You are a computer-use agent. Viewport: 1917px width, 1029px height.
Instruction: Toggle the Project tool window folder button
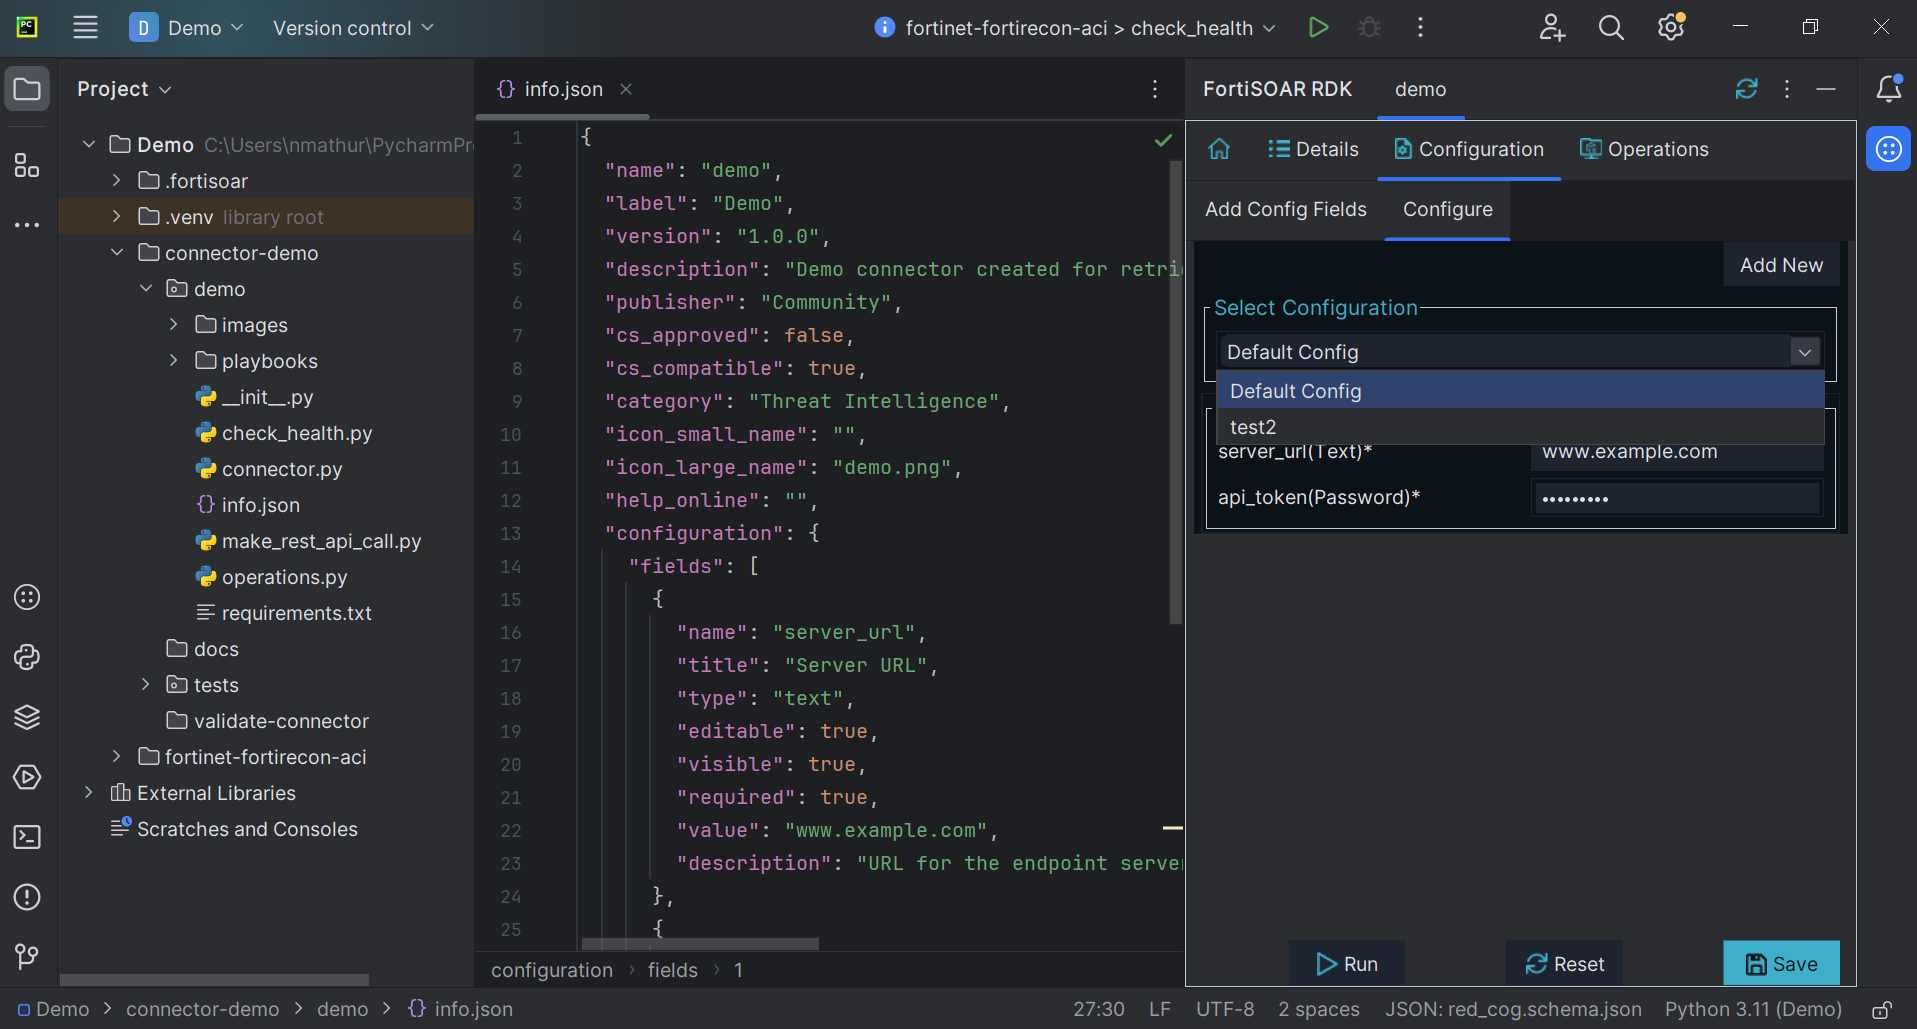click(x=27, y=89)
